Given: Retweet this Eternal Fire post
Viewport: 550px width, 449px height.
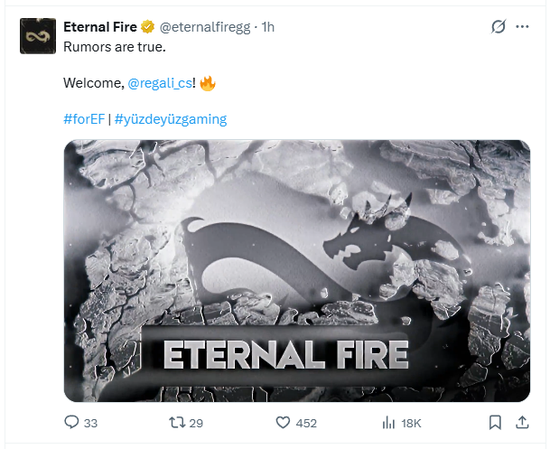Looking at the screenshot, I should [177, 422].
